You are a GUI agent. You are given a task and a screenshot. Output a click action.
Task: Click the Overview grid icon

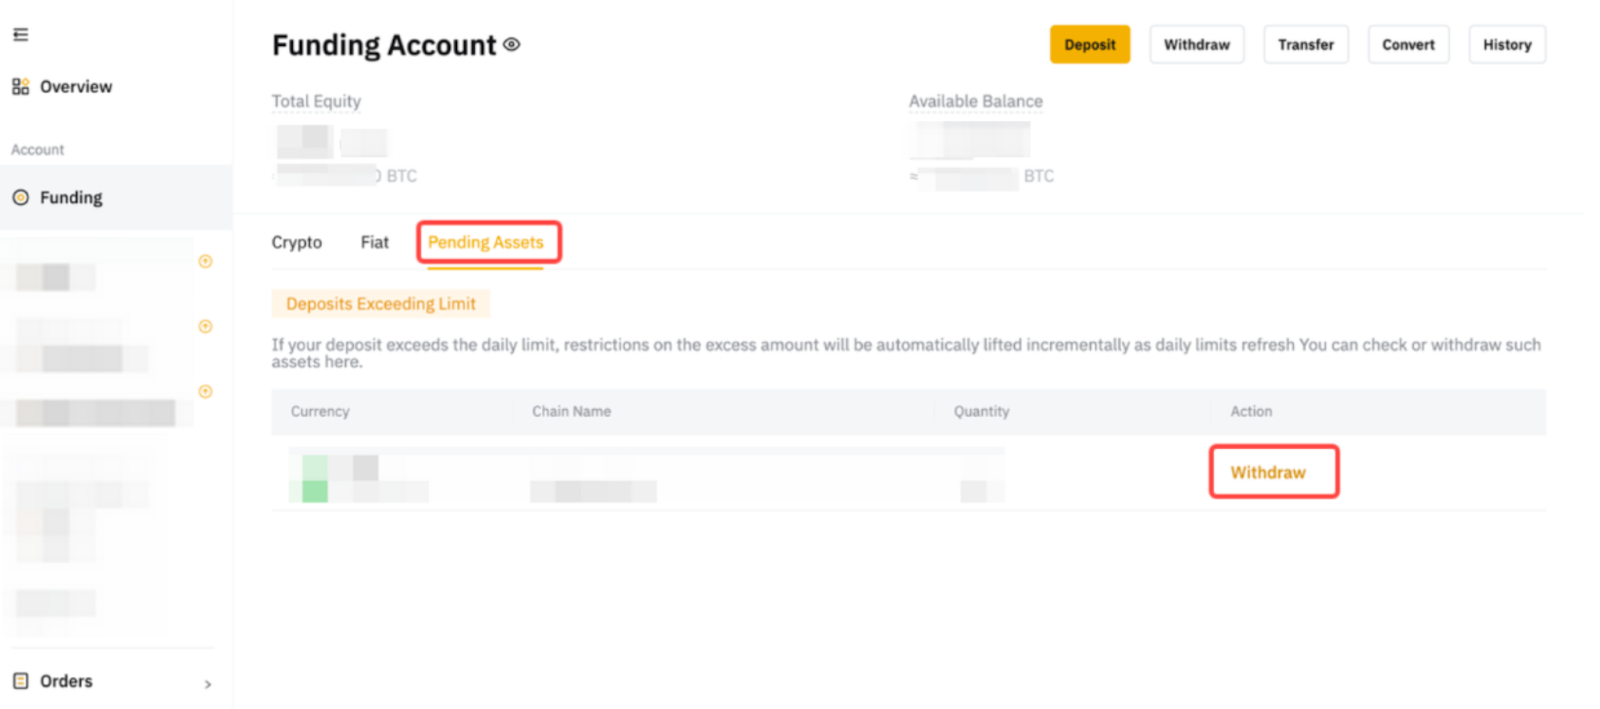pyautogui.click(x=20, y=87)
